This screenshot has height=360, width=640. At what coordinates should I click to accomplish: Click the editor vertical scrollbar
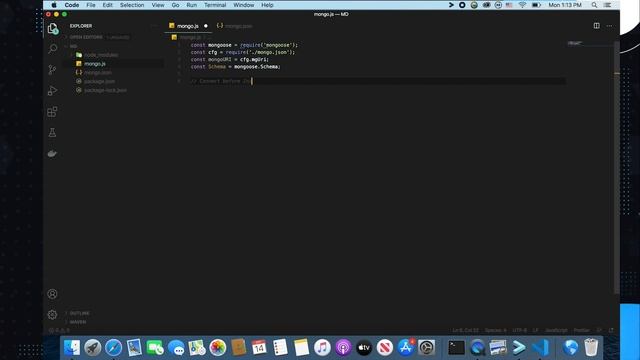pos(617,167)
